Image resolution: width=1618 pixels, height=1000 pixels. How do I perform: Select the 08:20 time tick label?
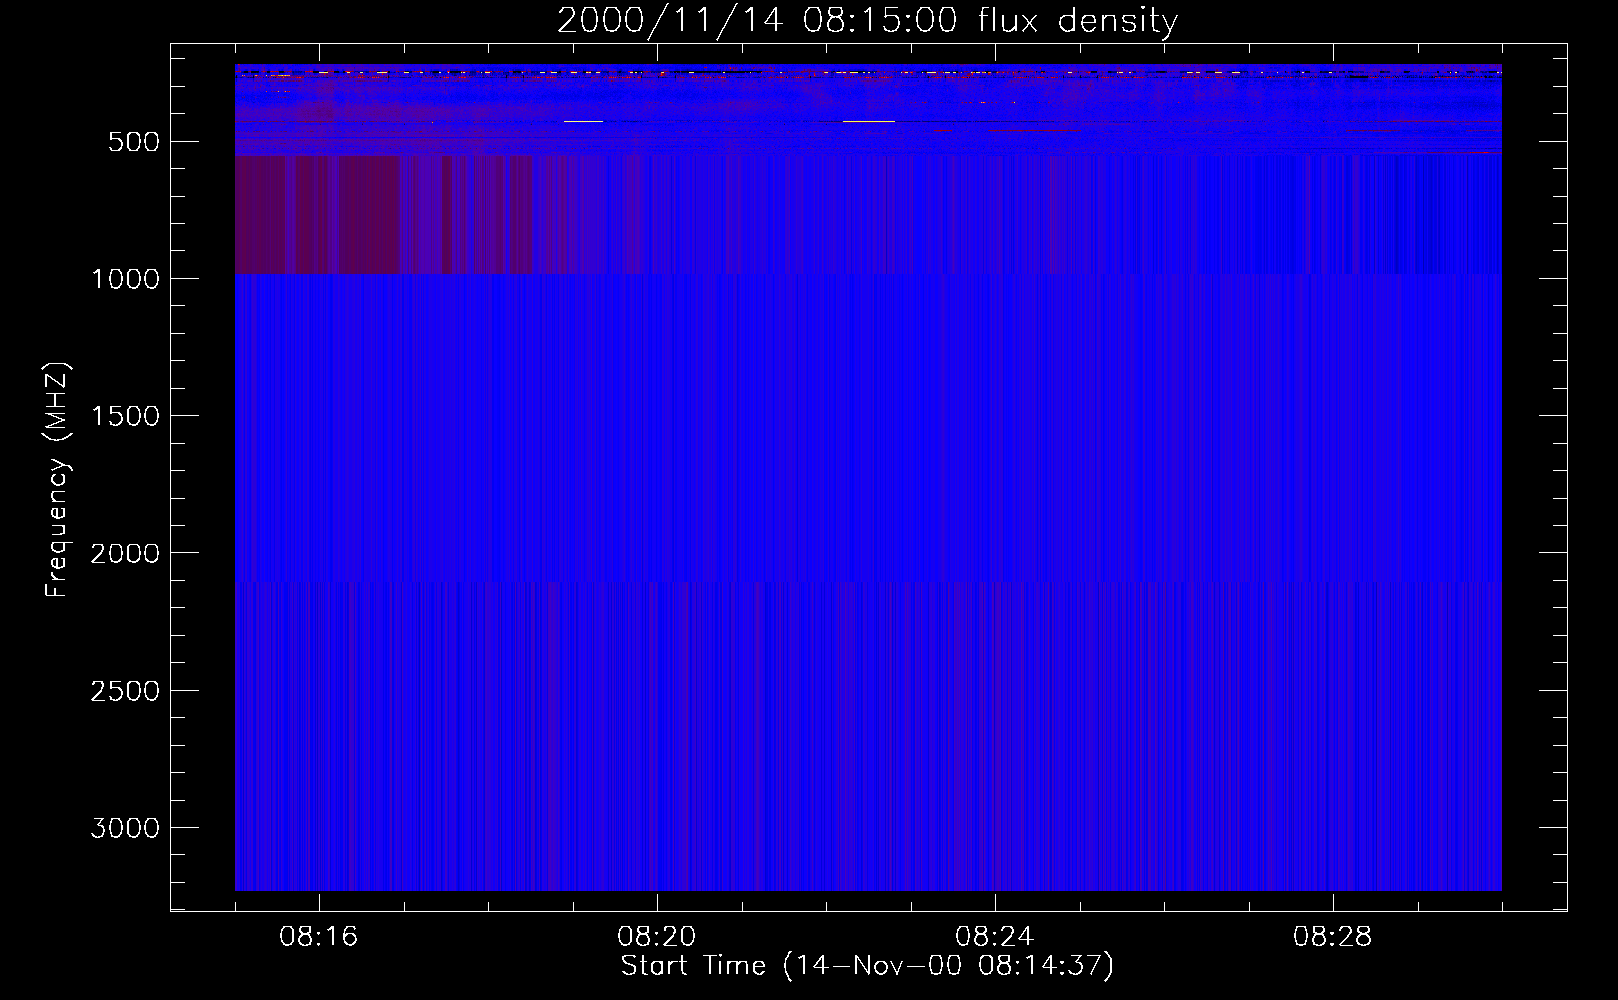coord(657,937)
